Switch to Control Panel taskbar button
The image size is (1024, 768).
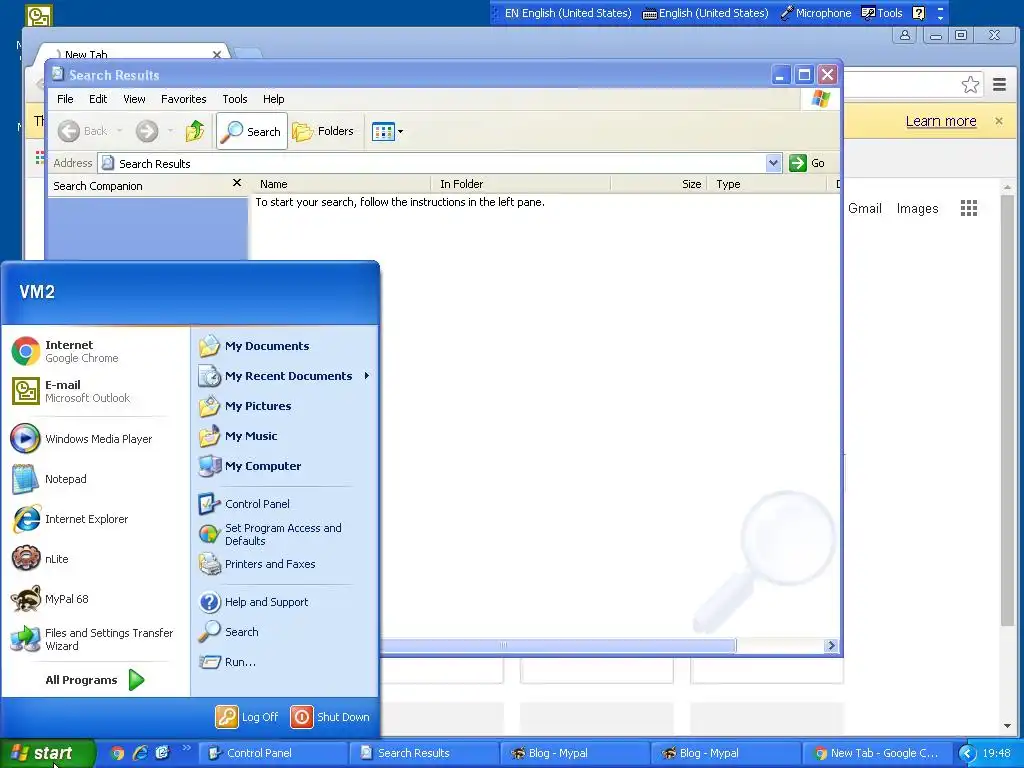pyautogui.click(x=273, y=753)
